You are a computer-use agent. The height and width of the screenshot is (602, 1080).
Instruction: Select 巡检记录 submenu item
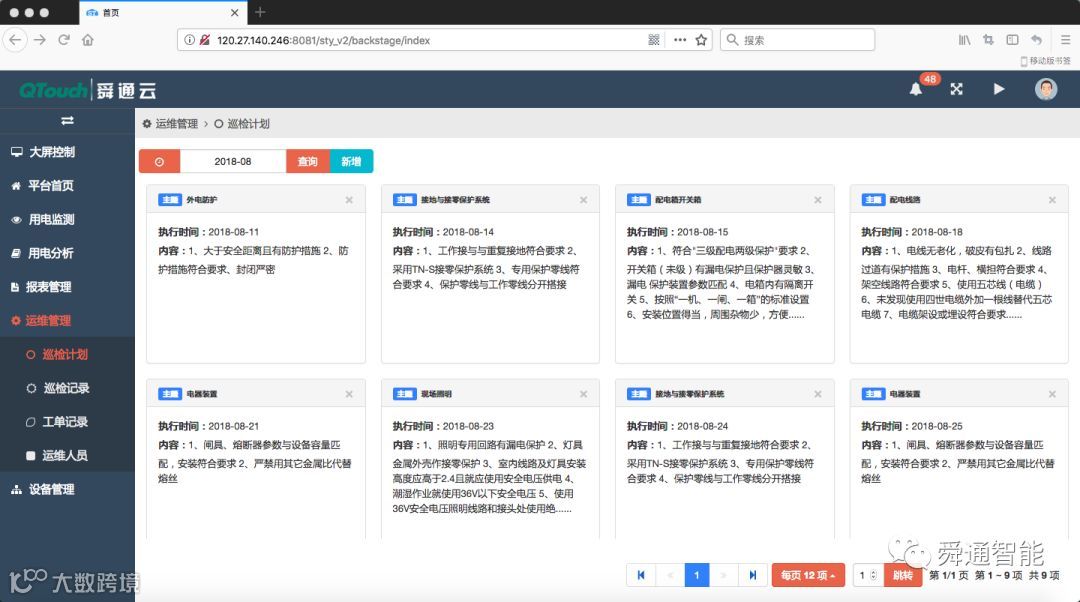[68, 388]
